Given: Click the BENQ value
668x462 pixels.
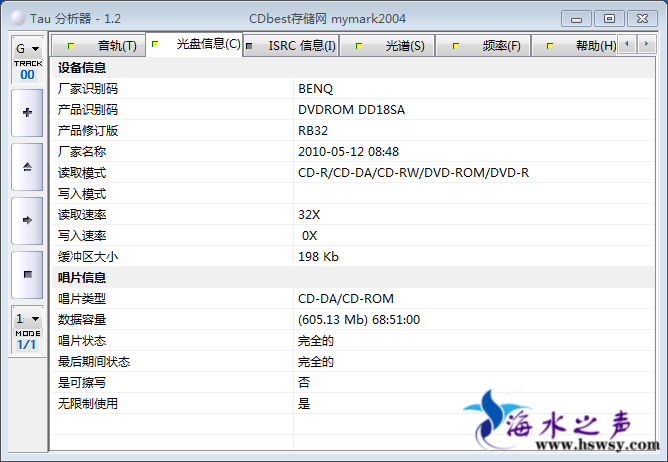Looking at the screenshot, I should pos(315,89).
